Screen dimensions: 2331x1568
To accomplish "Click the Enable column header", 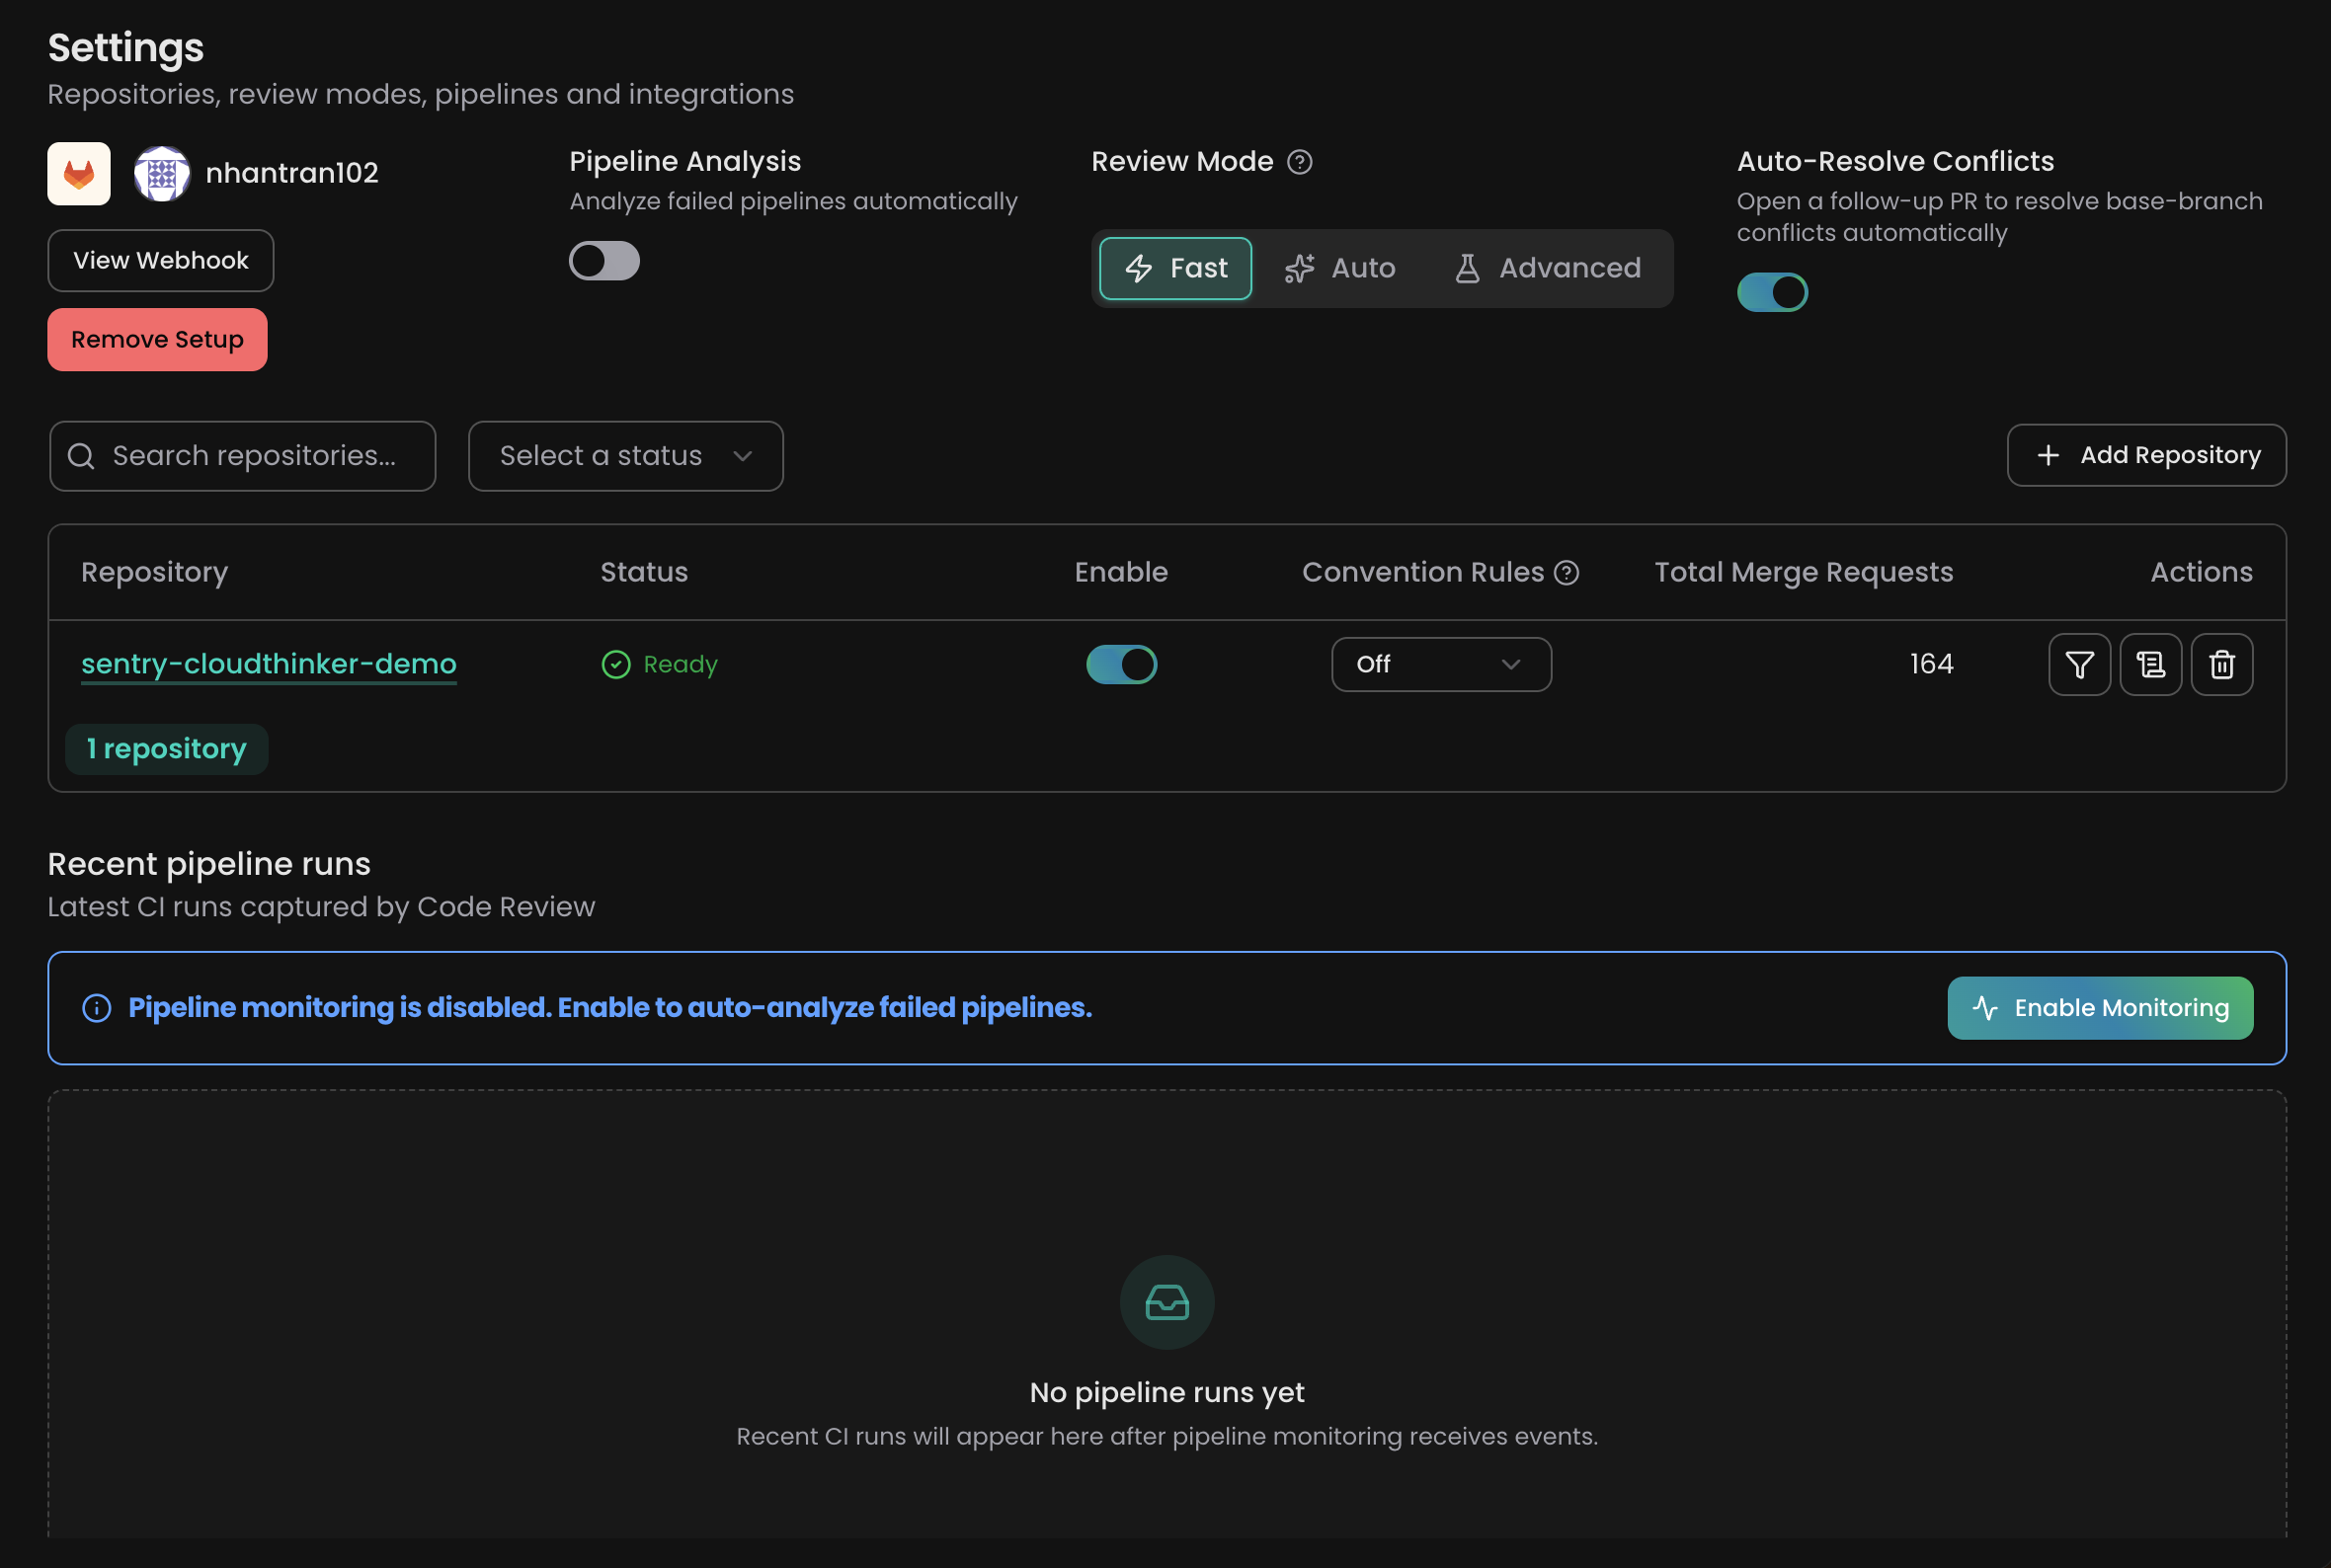I will [1121, 573].
